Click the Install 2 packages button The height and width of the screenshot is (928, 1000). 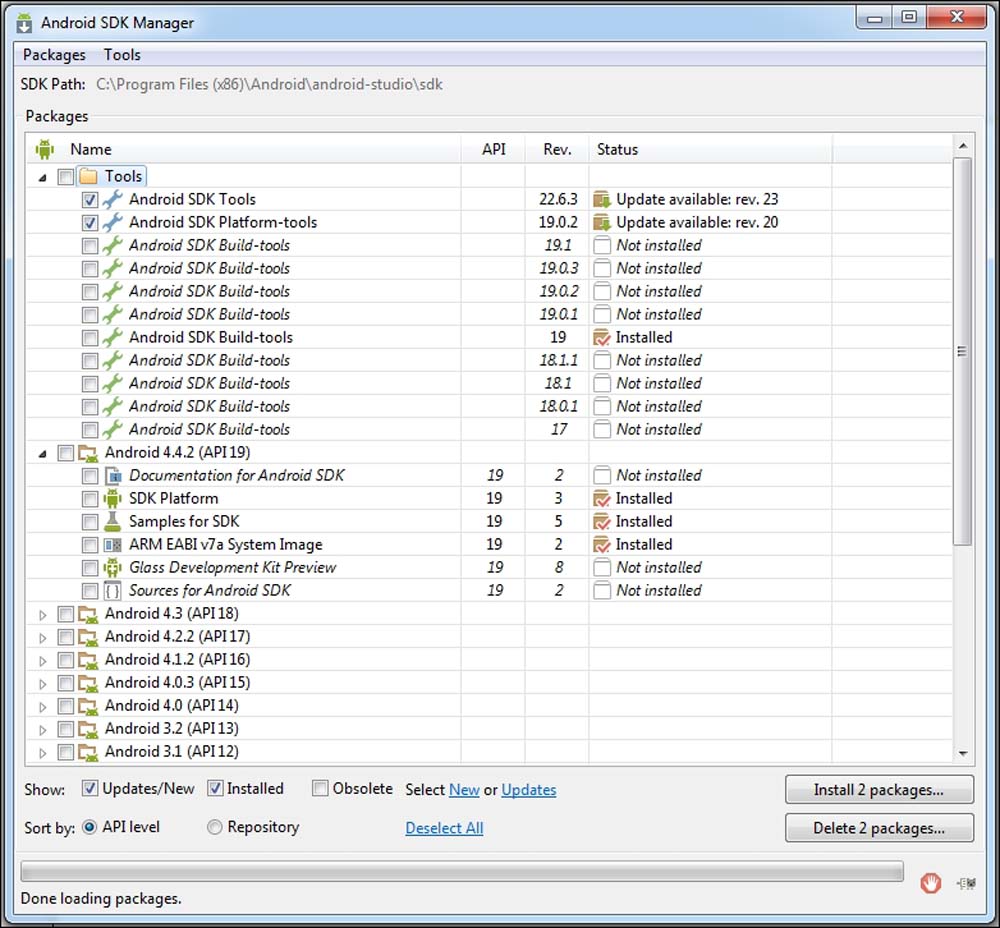pos(878,789)
